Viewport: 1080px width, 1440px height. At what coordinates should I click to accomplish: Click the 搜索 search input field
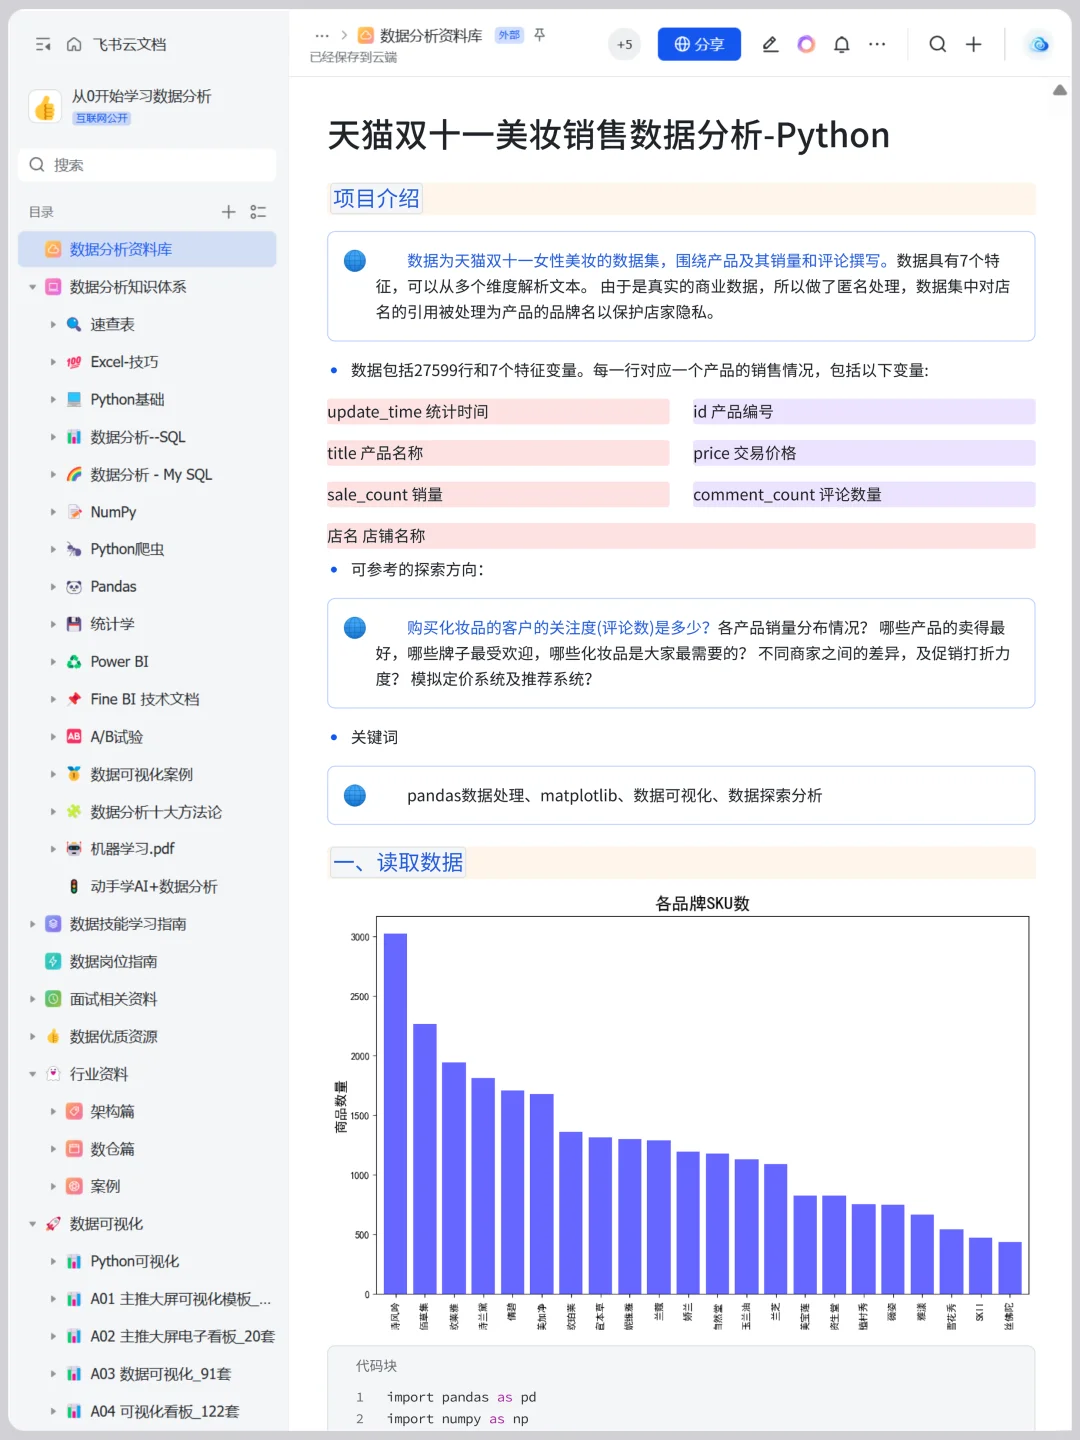click(x=147, y=165)
